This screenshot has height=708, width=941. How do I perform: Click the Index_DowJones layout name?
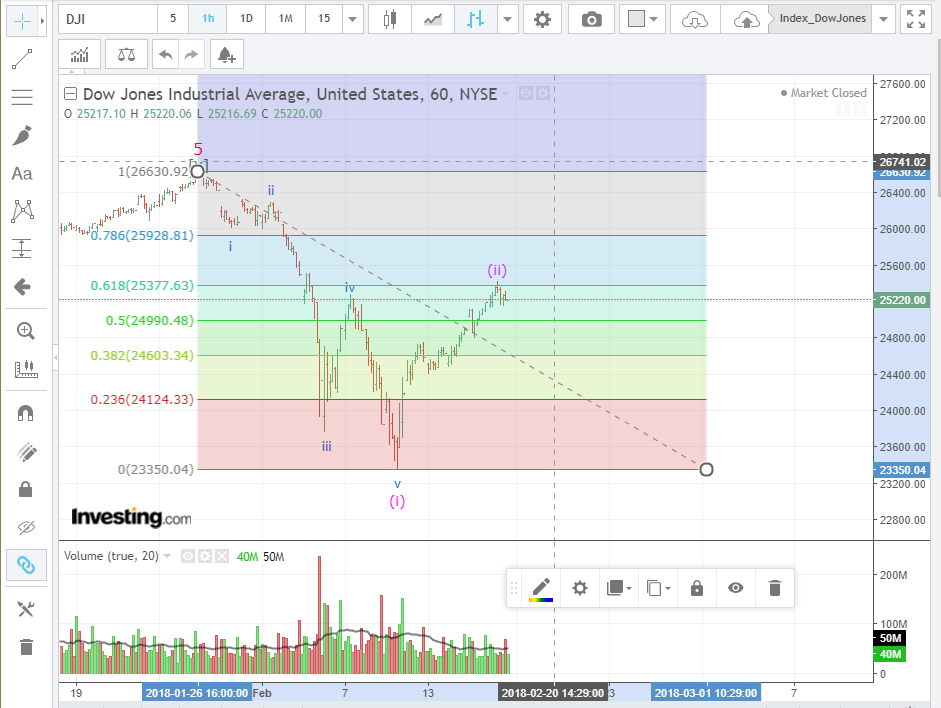pos(823,19)
